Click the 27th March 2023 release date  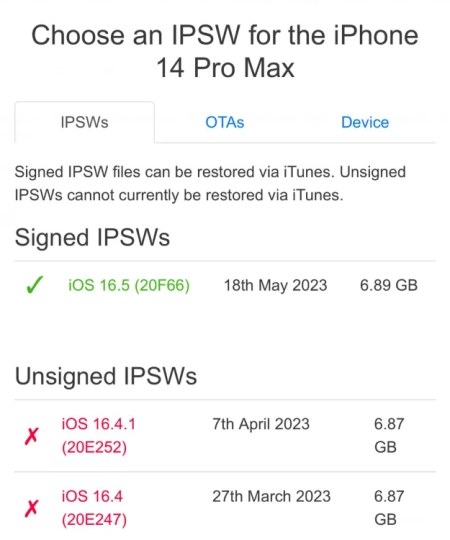[x=271, y=496]
